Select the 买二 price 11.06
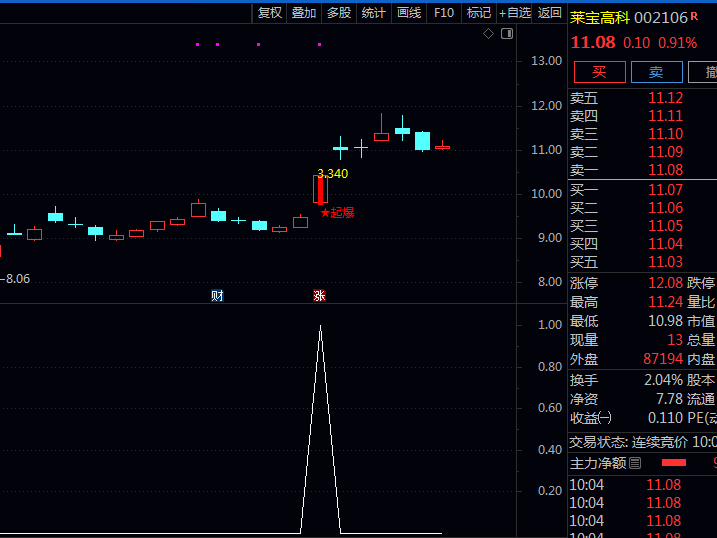This screenshot has height=538, width=717. (665, 208)
